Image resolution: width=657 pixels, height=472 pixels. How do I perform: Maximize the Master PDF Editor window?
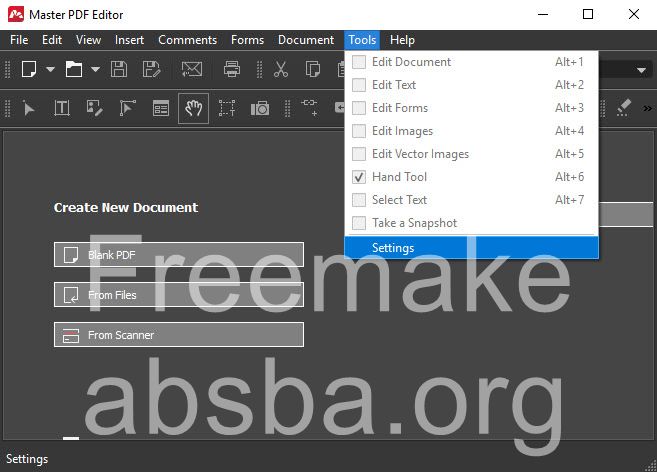click(588, 14)
